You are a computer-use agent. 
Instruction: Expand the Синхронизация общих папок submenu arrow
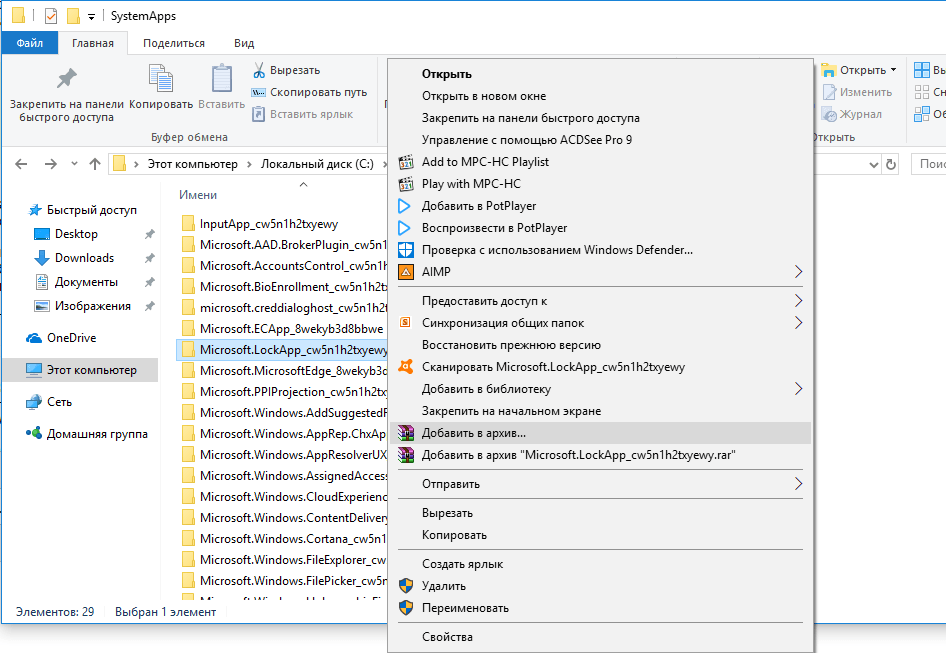click(x=798, y=323)
